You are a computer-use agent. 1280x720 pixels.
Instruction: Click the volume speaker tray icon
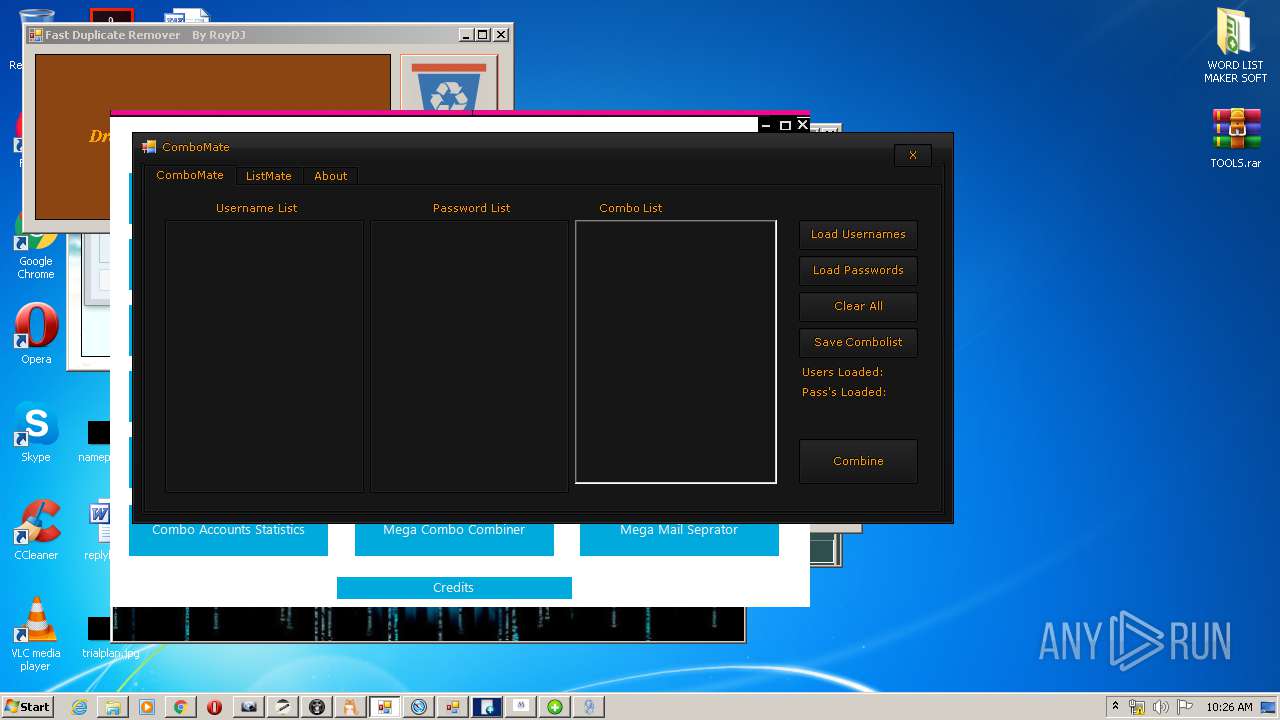[x=1161, y=707]
